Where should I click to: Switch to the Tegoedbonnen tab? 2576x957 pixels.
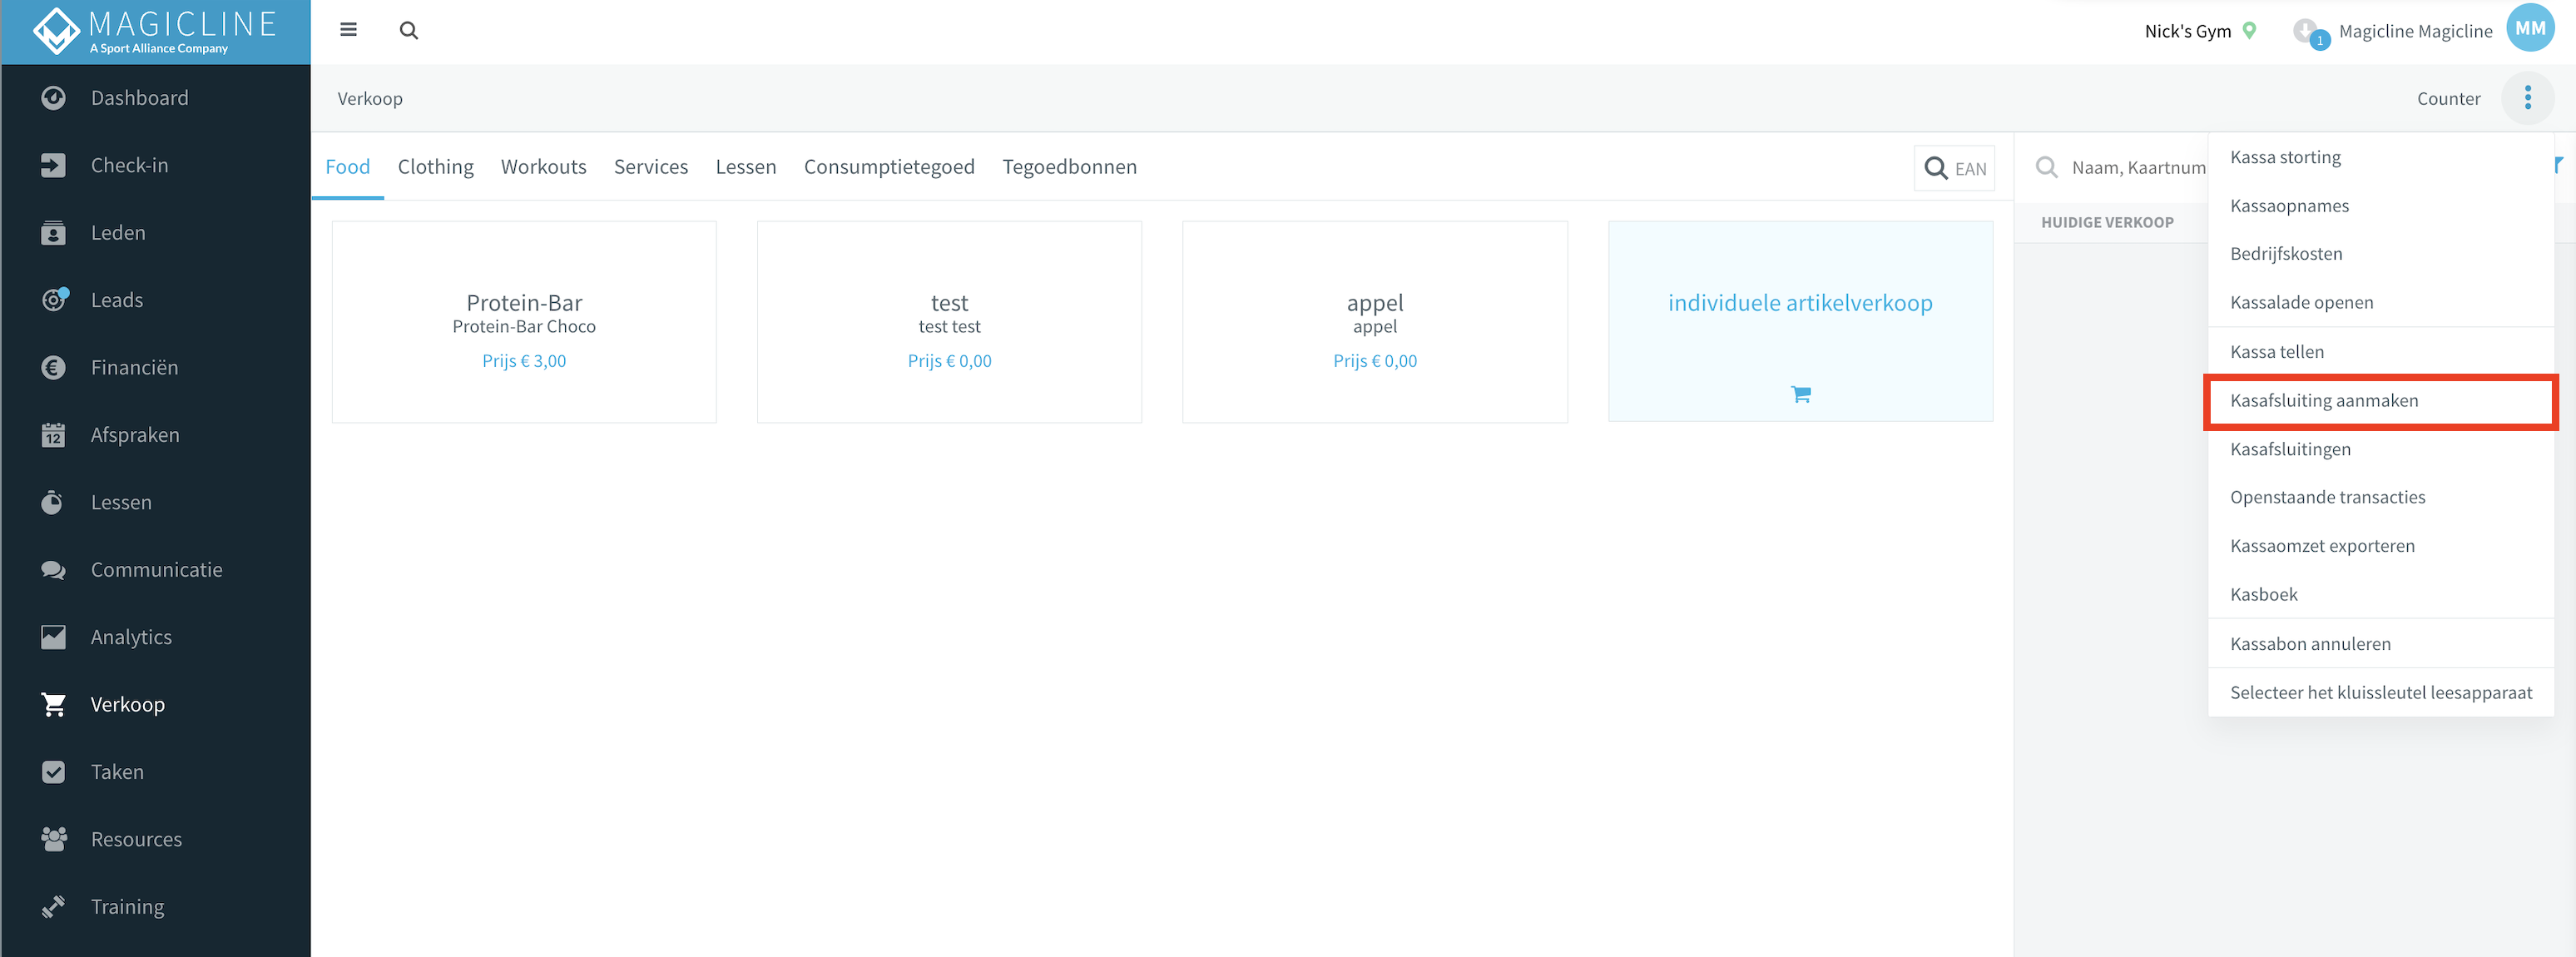1070,167
